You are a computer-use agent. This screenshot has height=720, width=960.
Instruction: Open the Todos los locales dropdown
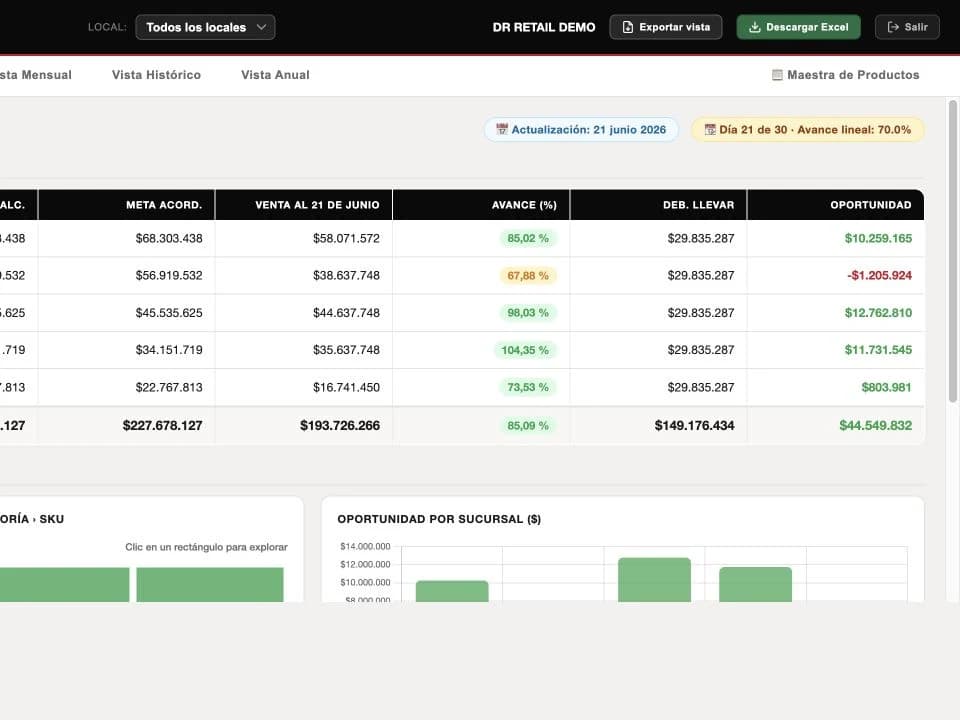pyautogui.click(x=205, y=27)
